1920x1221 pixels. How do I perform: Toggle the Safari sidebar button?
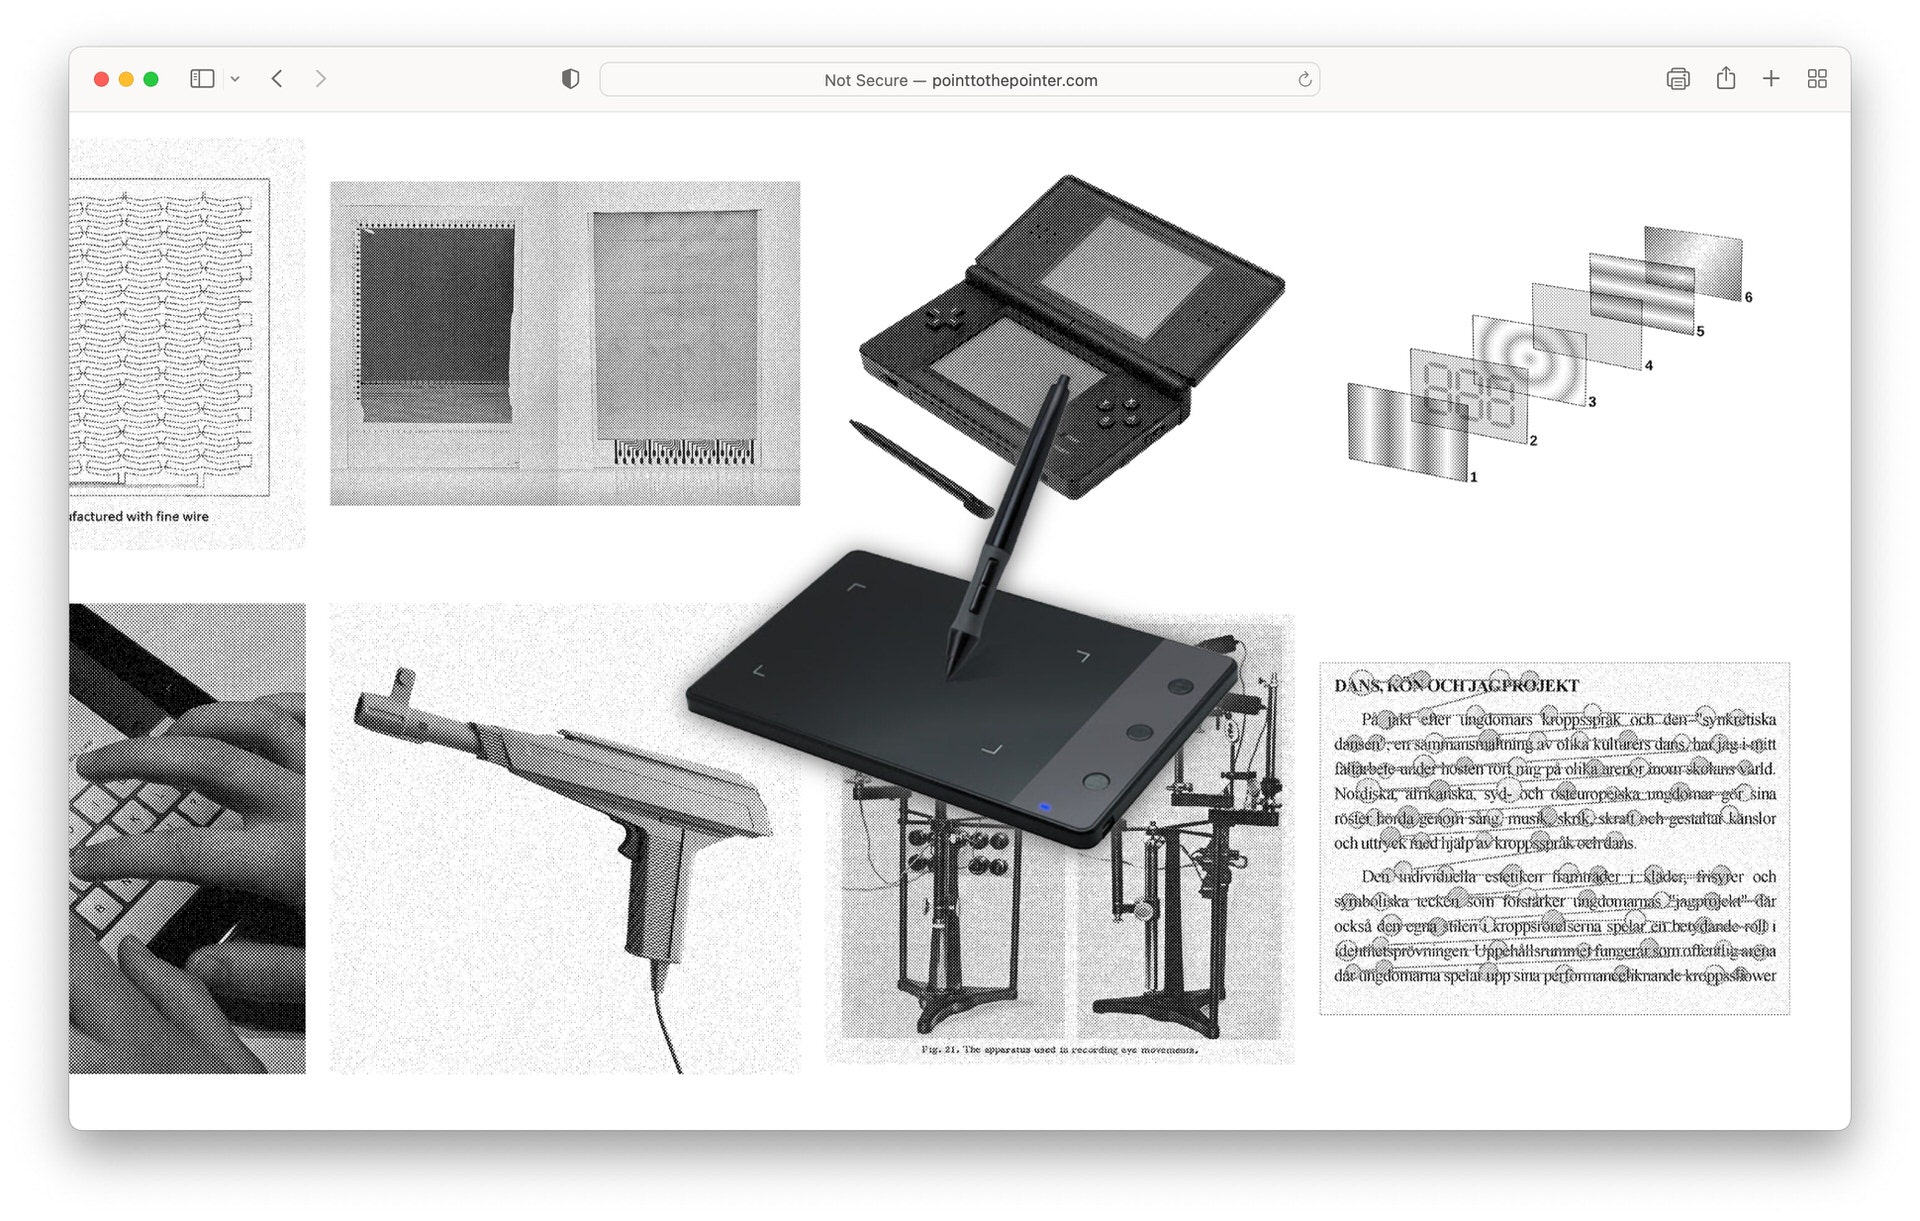click(x=202, y=79)
